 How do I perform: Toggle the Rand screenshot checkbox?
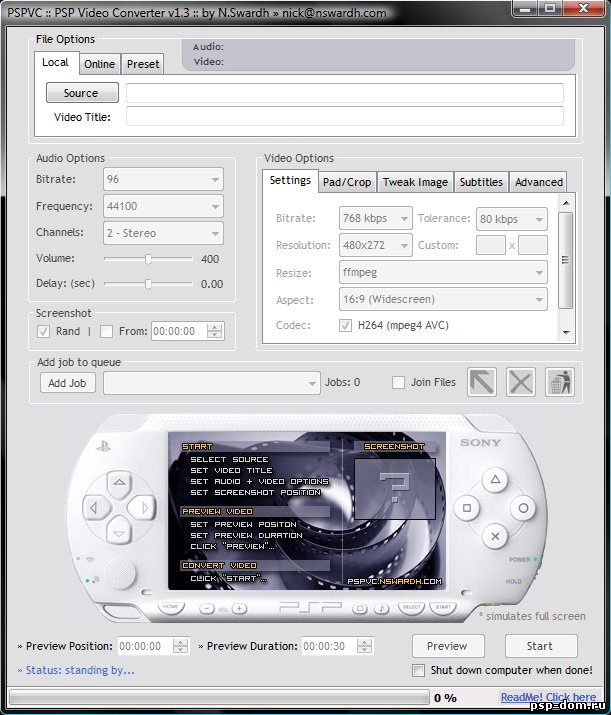44,331
